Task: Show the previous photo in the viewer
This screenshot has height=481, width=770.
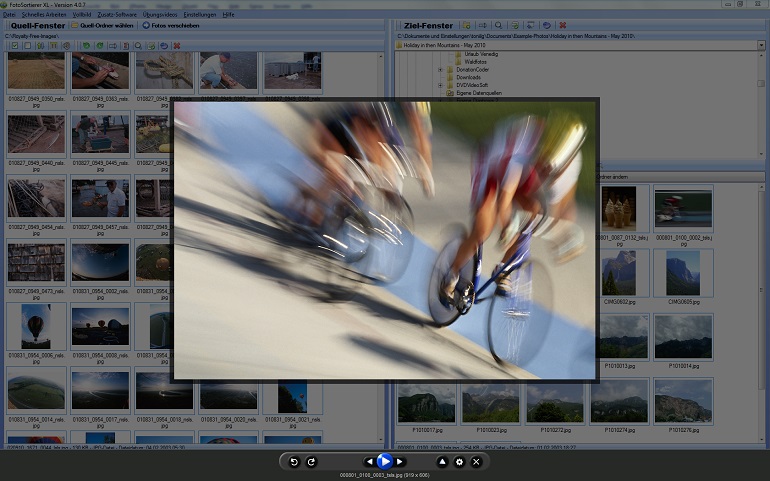Action: coord(370,462)
